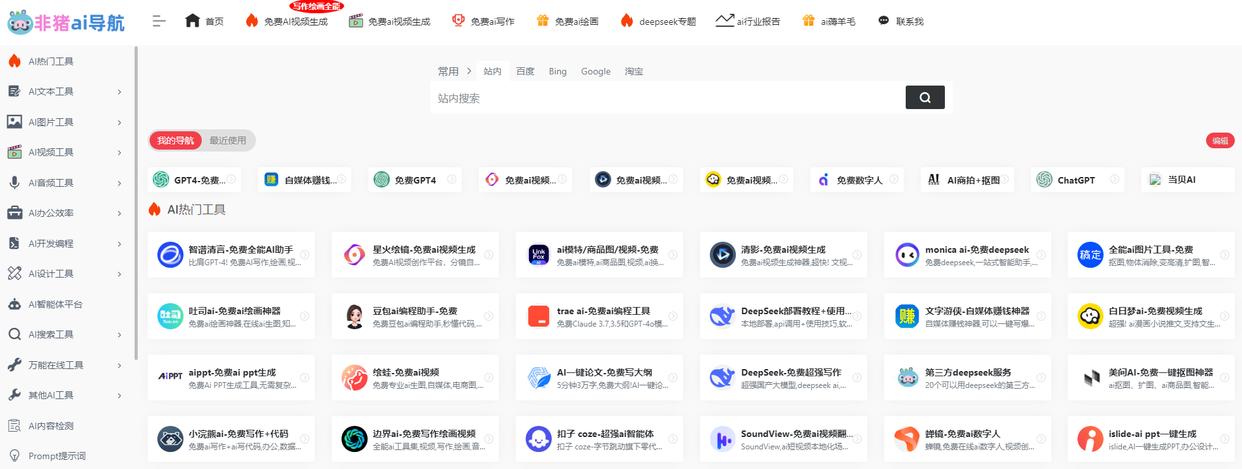
Task: Open 当贝AI shortcut
Action: [x=1188, y=180]
